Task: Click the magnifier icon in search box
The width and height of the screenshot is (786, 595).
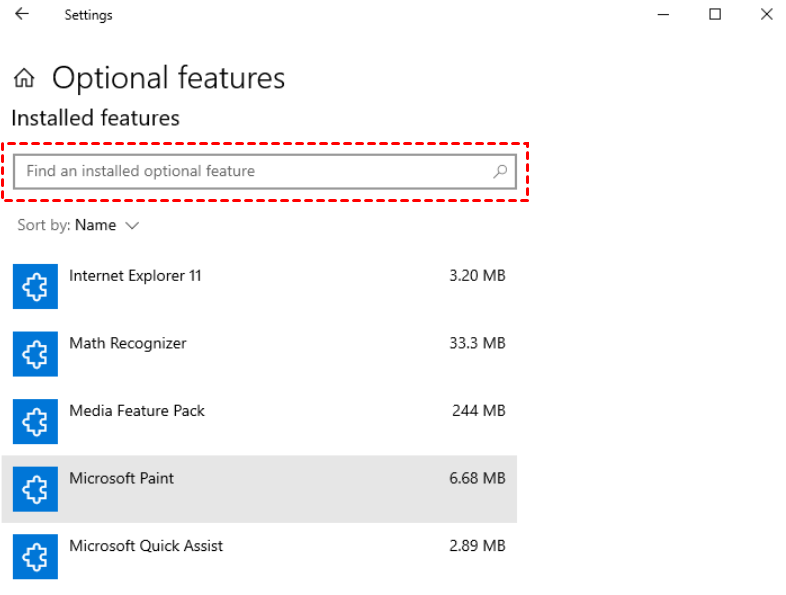Action: (x=500, y=172)
